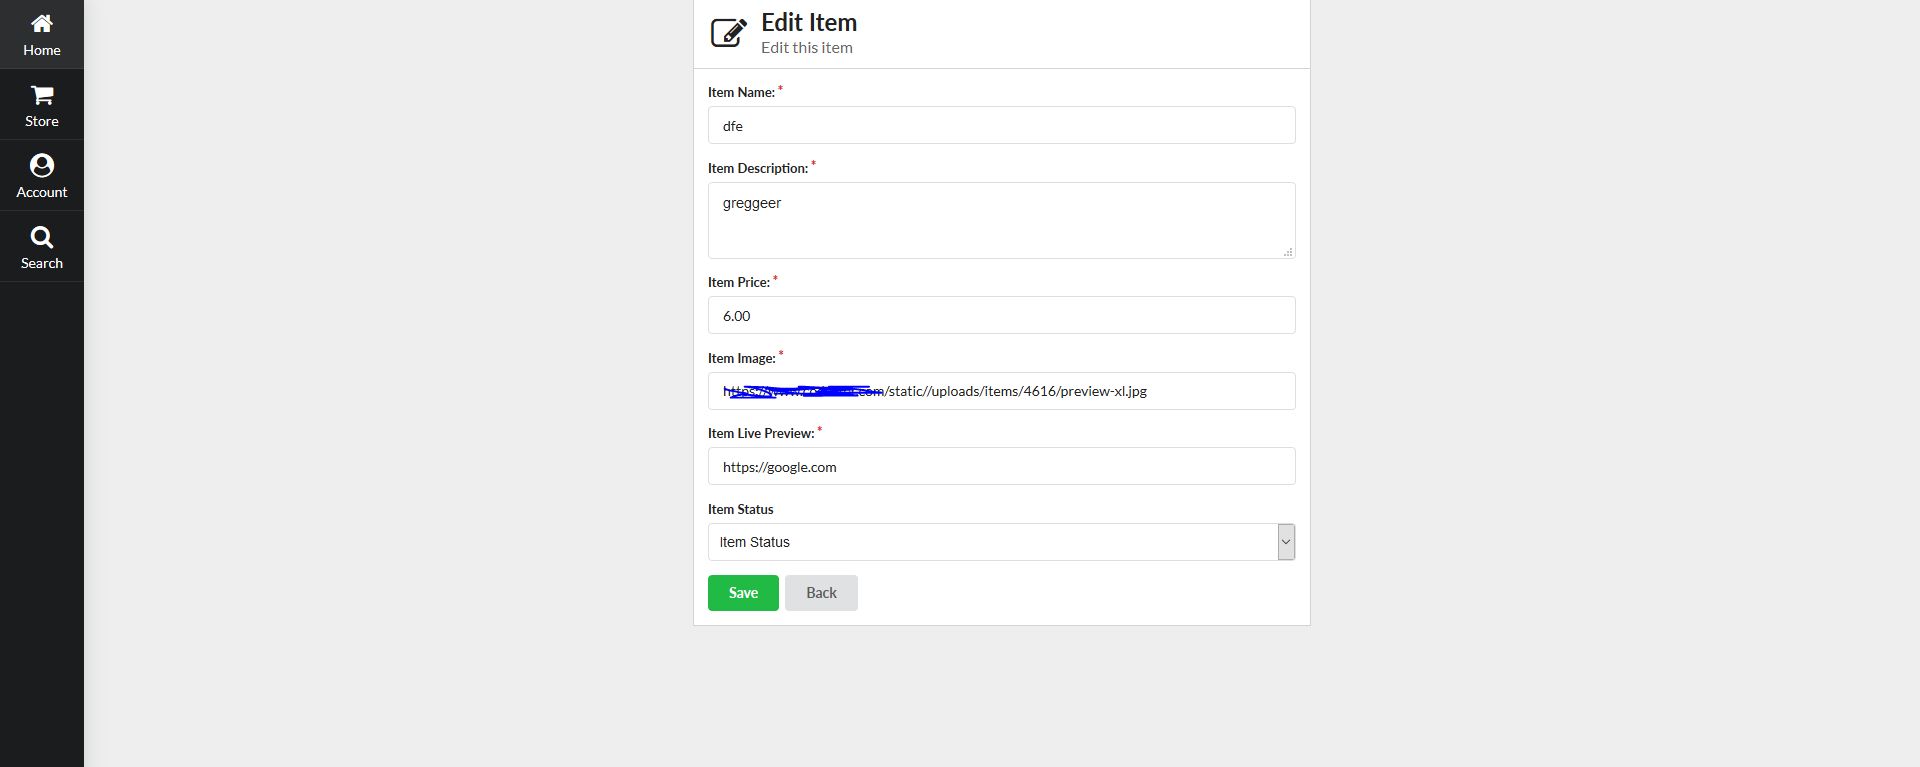
Task: Click the Item Image URL field
Action: (1001, 391)
